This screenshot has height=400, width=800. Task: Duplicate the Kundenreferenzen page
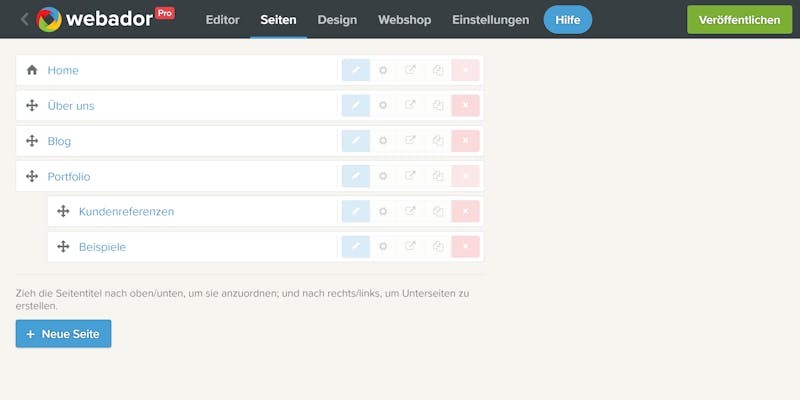pos(438,211)
